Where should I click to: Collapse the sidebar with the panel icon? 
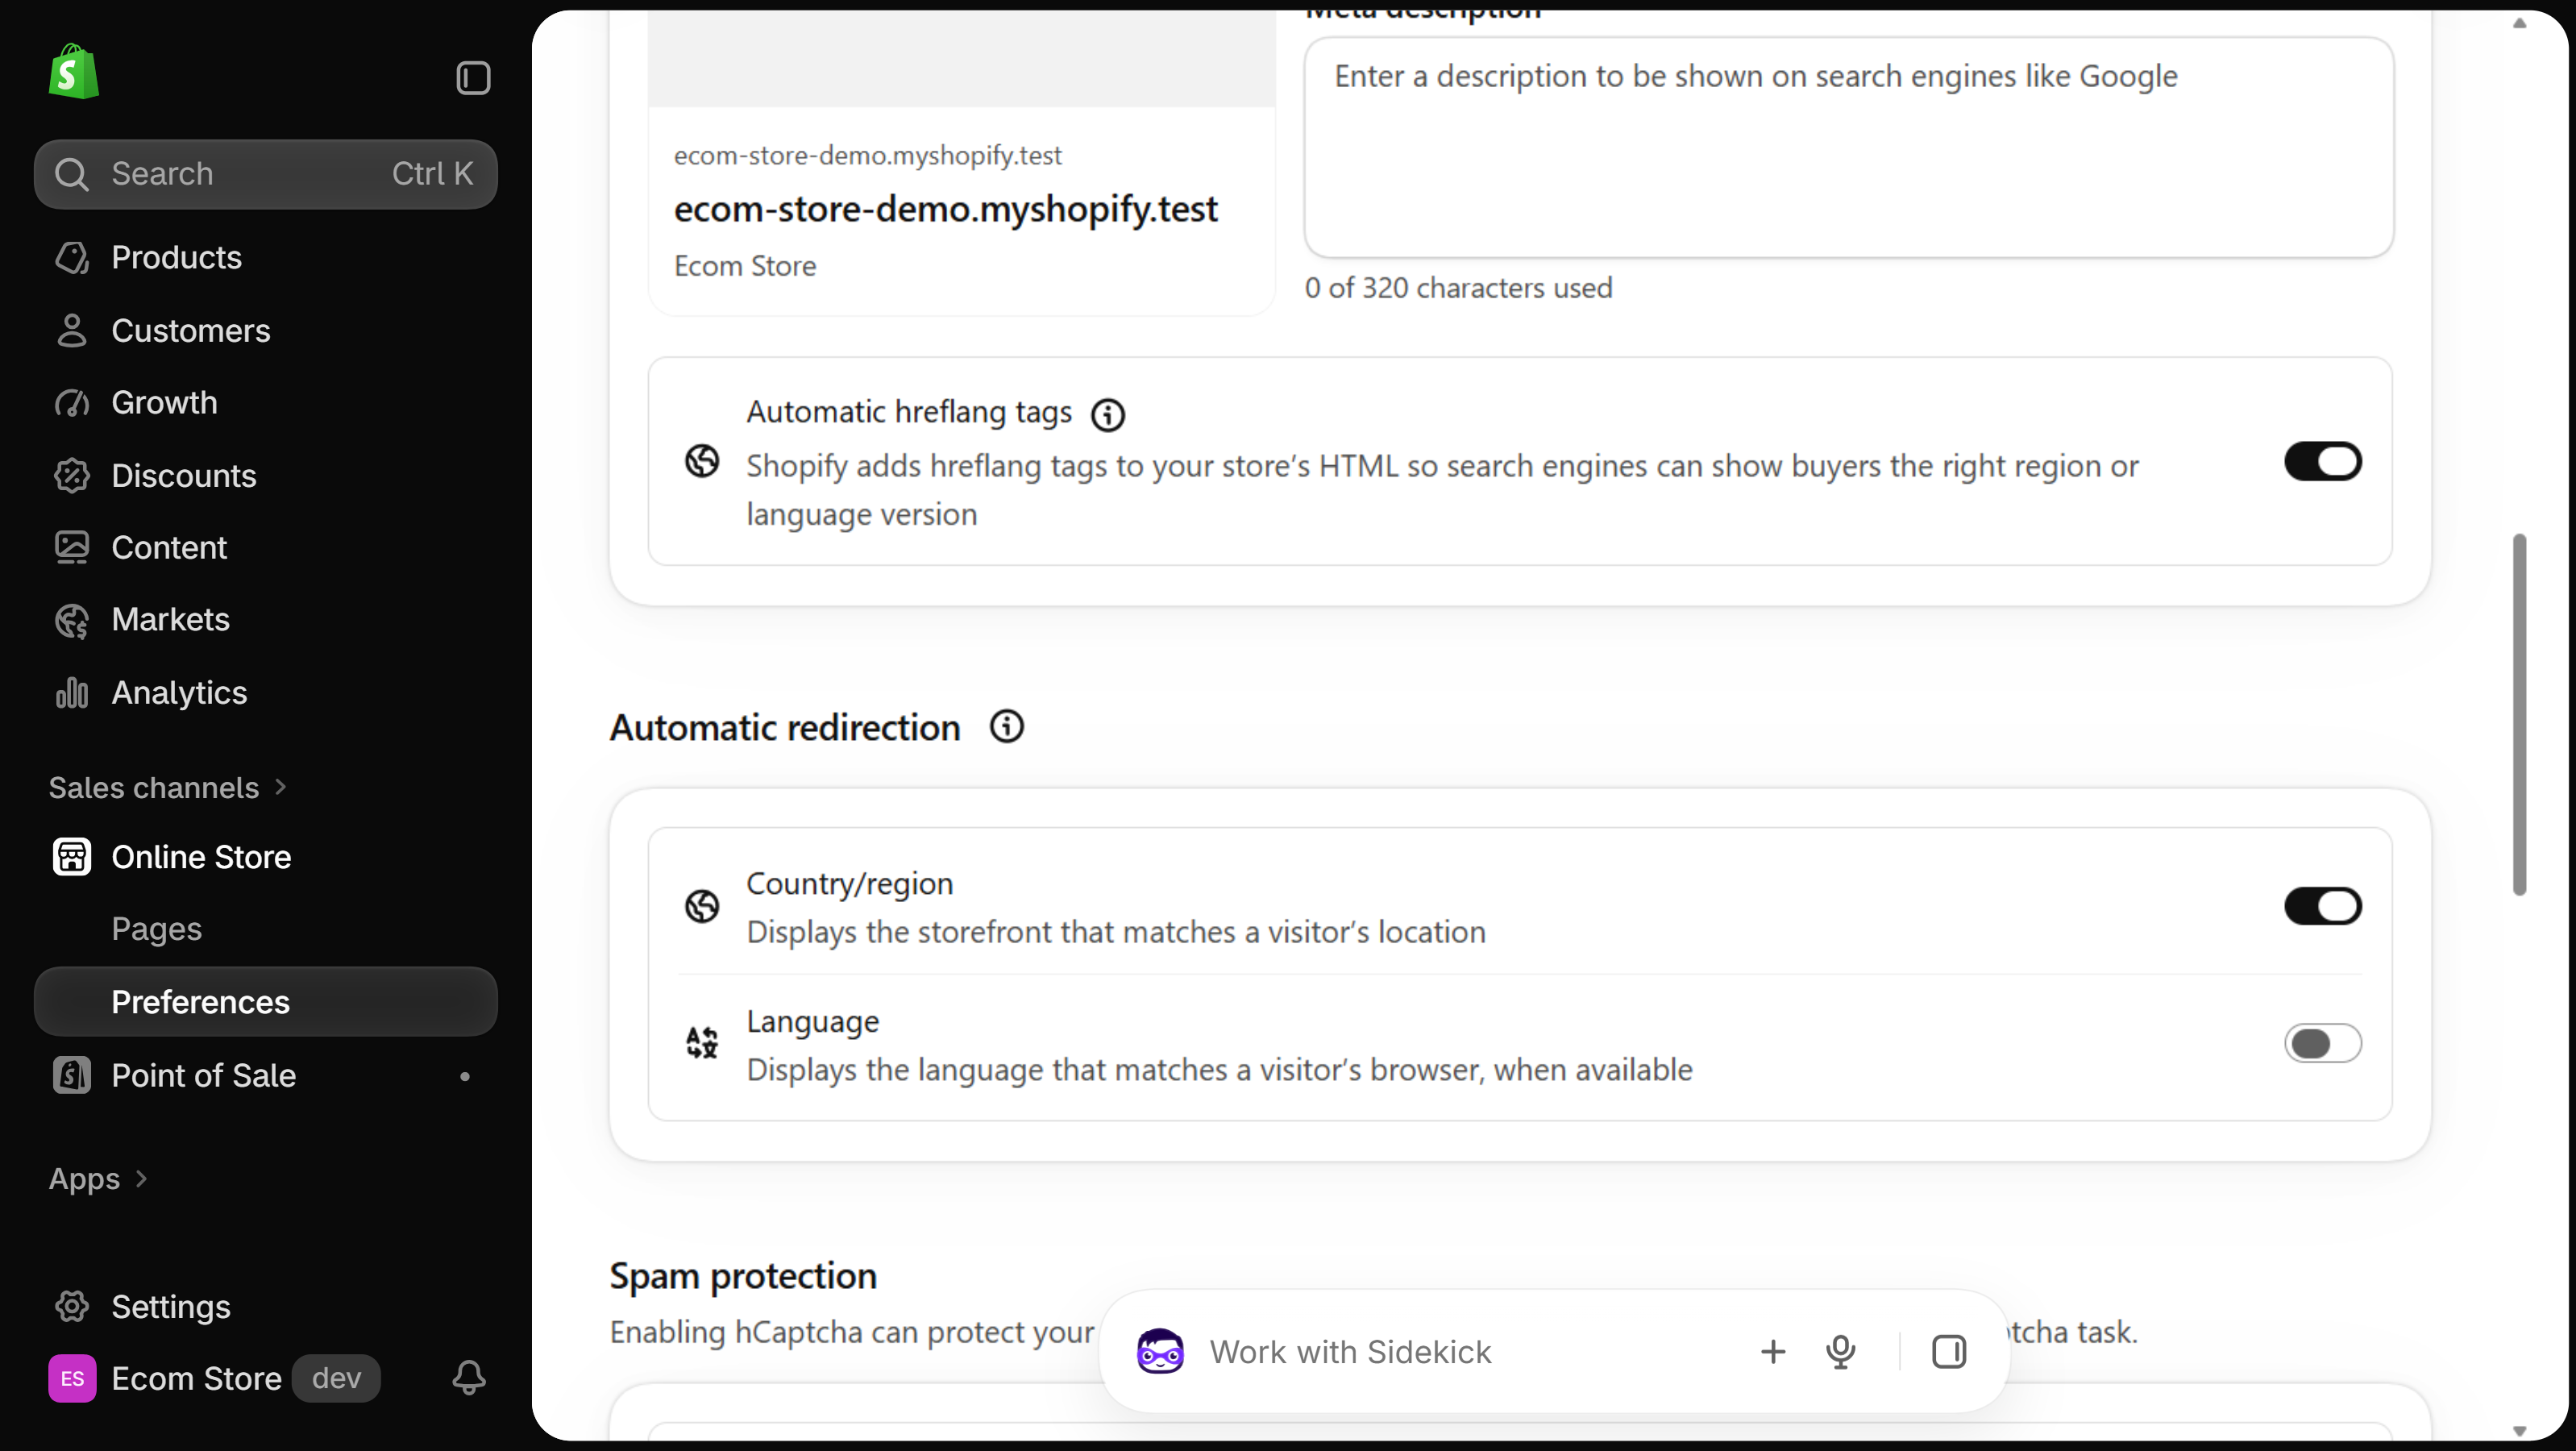pos(473,78)
